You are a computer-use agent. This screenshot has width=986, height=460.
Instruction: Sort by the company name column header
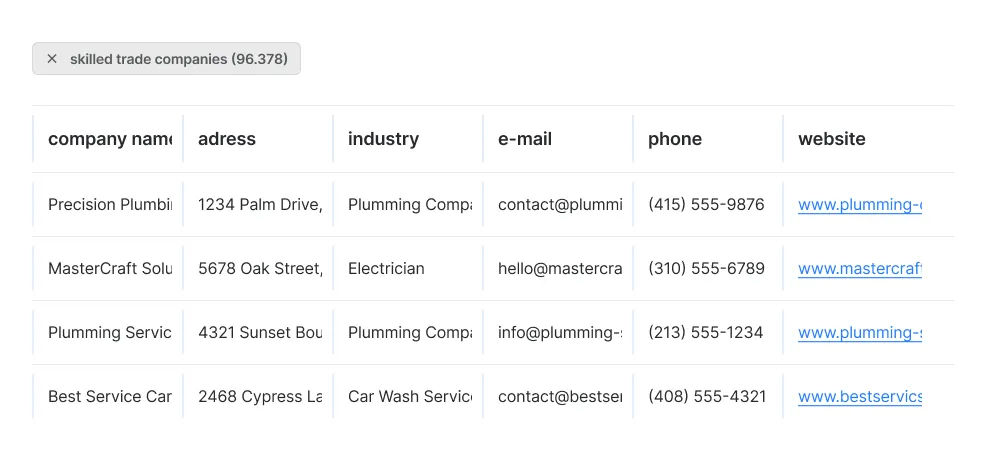[109, 139]
